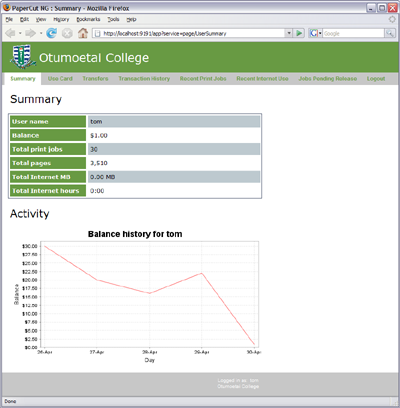Image resolution: width=400 pixels, height=408 pixels.
Task: Click the total pages value 3,510
Action: (99, 163)
